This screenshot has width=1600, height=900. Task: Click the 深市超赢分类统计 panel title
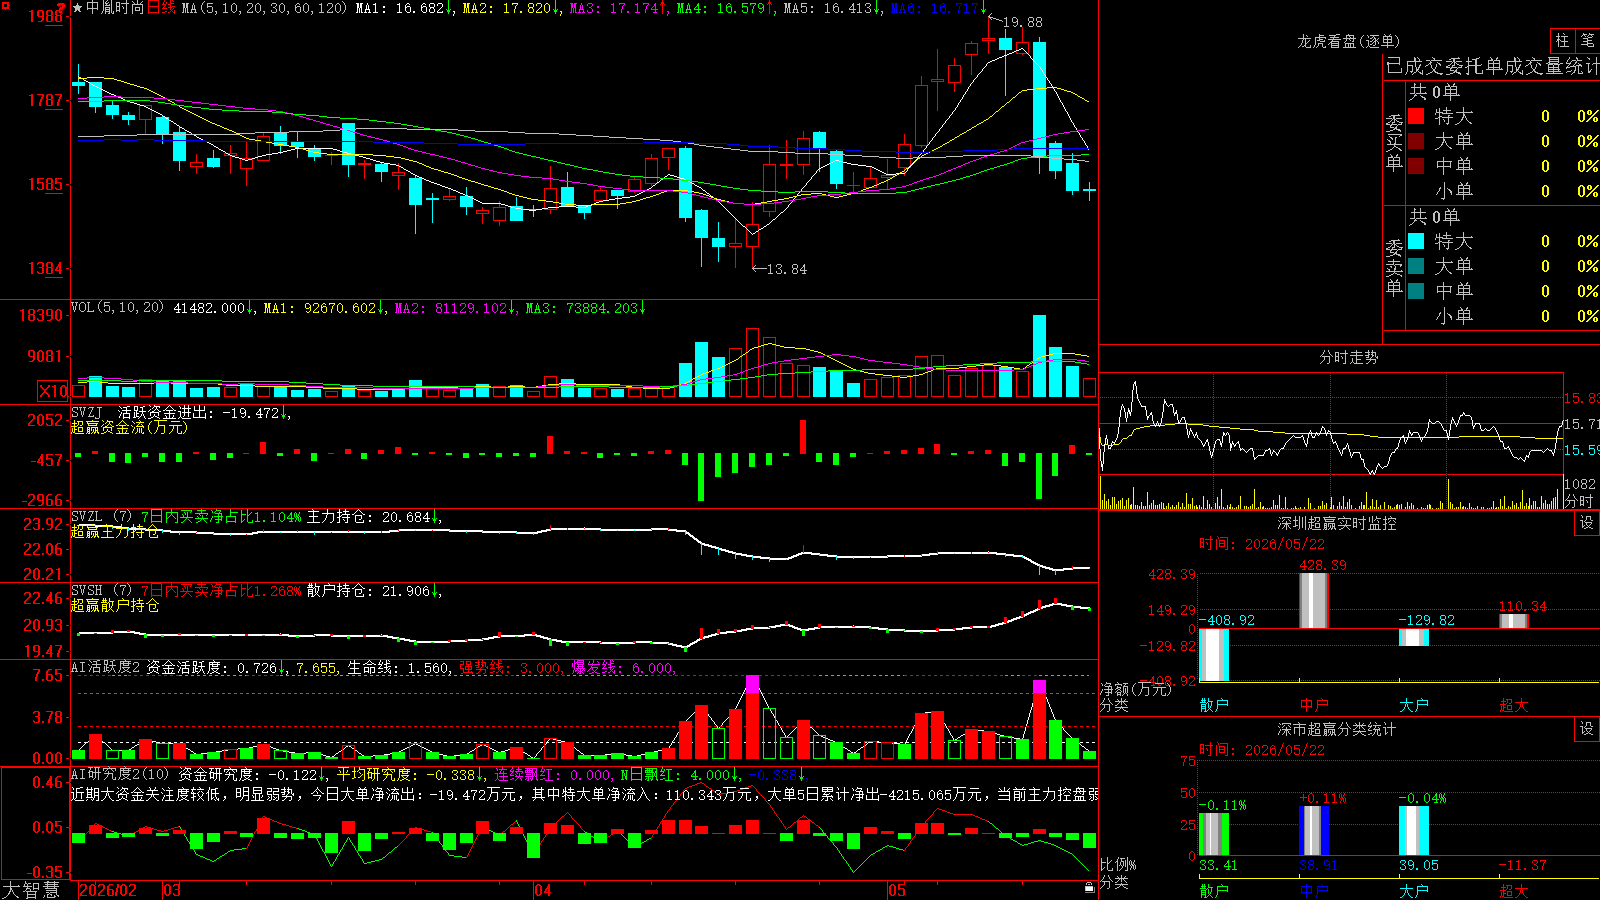click(1337, 729)
